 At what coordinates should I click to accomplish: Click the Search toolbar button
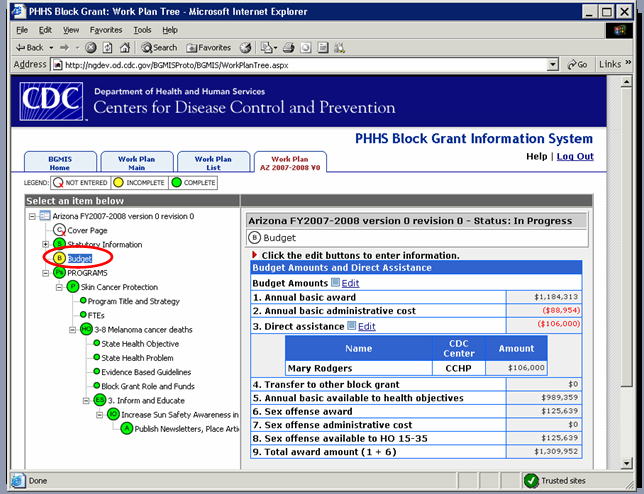coord(158,47)
